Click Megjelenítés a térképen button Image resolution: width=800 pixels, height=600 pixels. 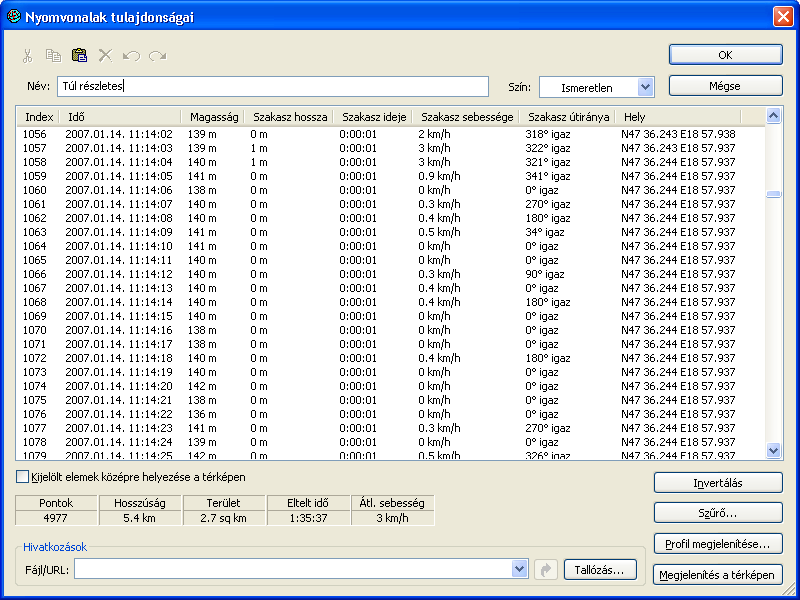pos(717,575)
